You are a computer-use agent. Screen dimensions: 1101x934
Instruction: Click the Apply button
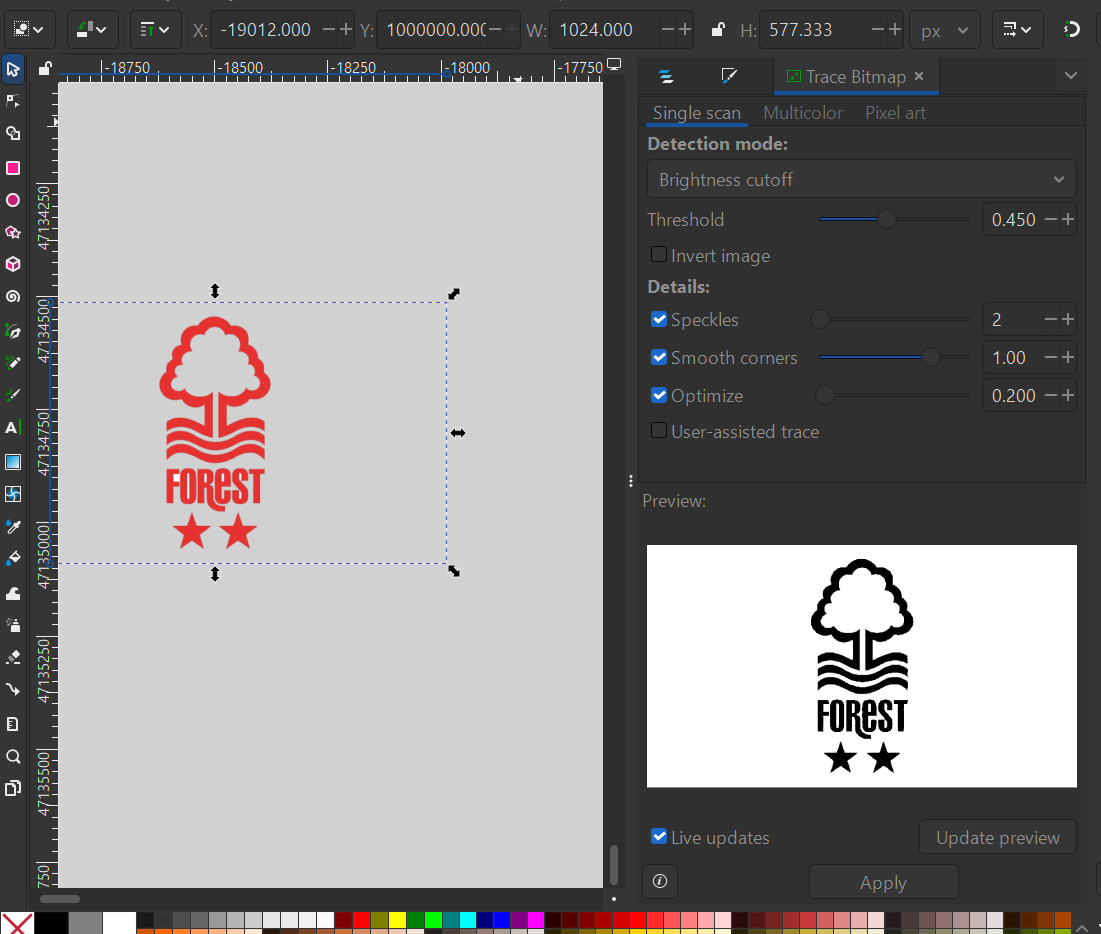883,882
